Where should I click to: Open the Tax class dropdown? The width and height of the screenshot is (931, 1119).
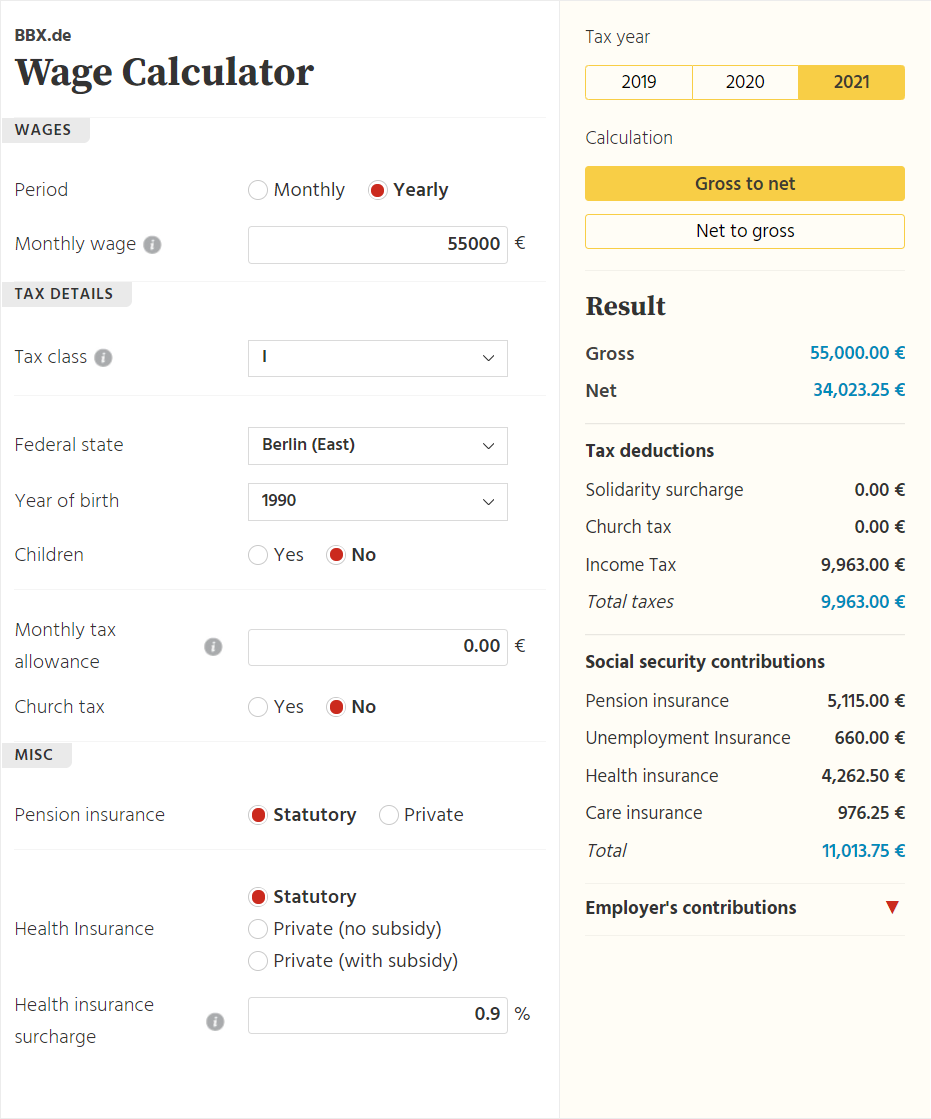click(x=377, y=358)
